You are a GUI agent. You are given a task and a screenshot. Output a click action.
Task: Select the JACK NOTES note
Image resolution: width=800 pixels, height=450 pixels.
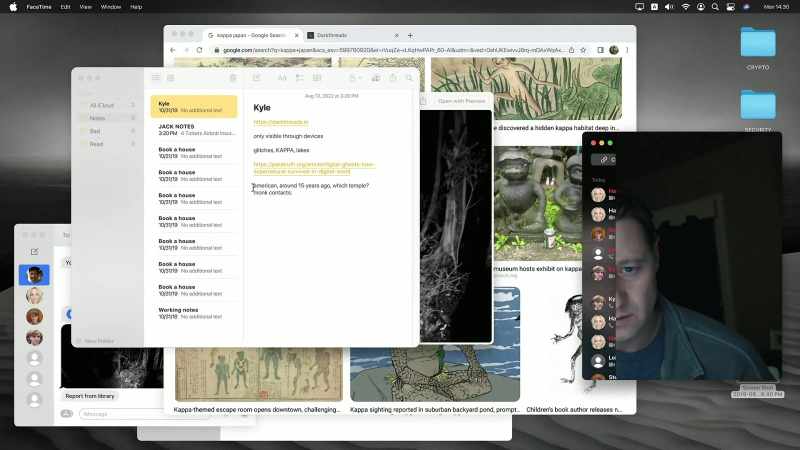[194, 130]
